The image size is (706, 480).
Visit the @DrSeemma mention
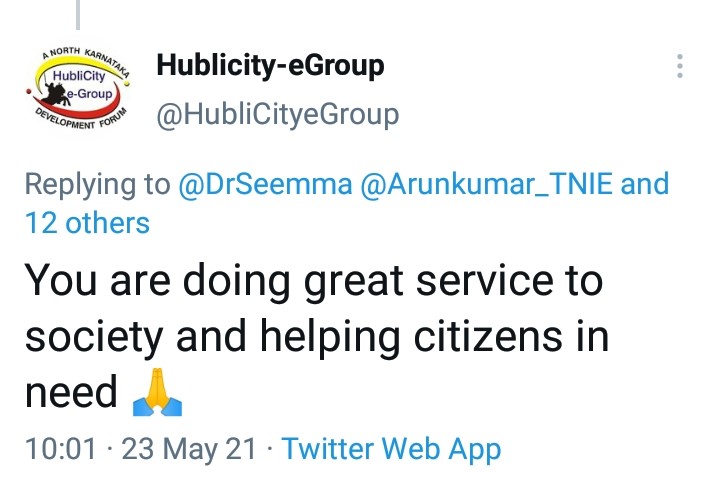265,184
